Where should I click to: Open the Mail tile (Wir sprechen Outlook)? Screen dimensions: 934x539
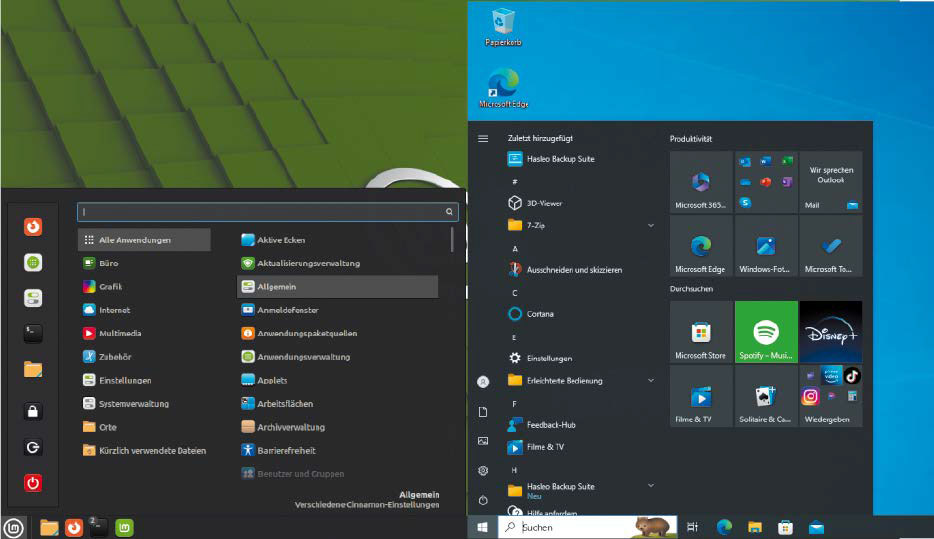pos(831,182)
